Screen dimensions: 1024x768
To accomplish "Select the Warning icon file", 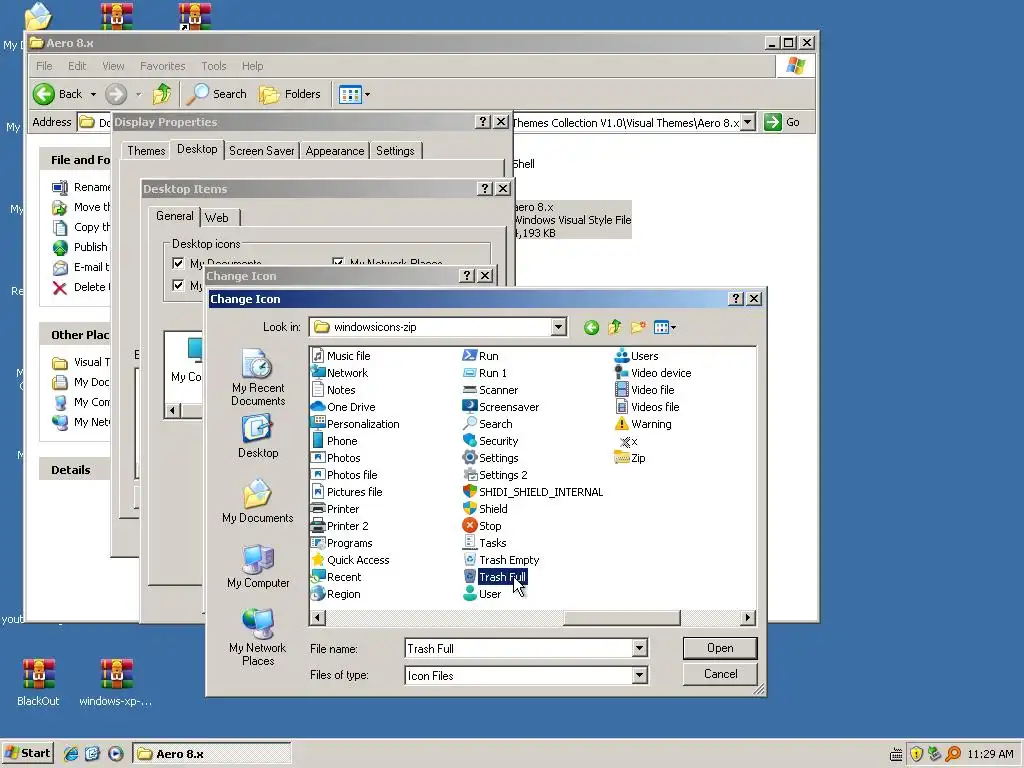I will (643, 424).
